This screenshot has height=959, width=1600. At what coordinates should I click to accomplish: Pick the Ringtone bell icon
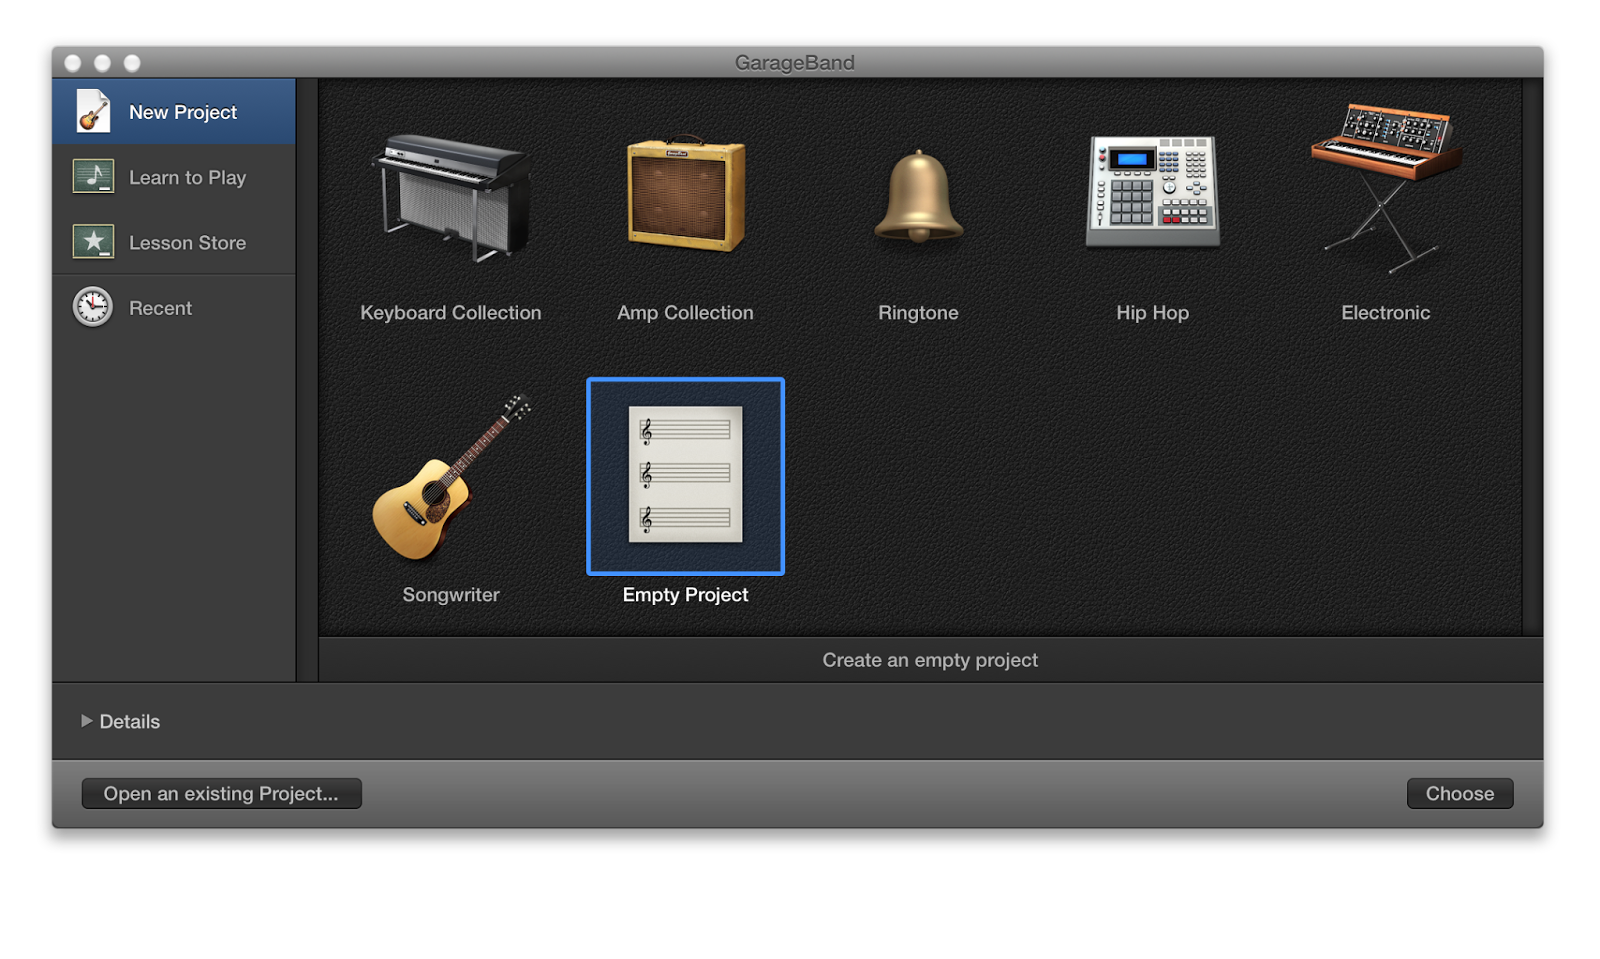[918, 197]
